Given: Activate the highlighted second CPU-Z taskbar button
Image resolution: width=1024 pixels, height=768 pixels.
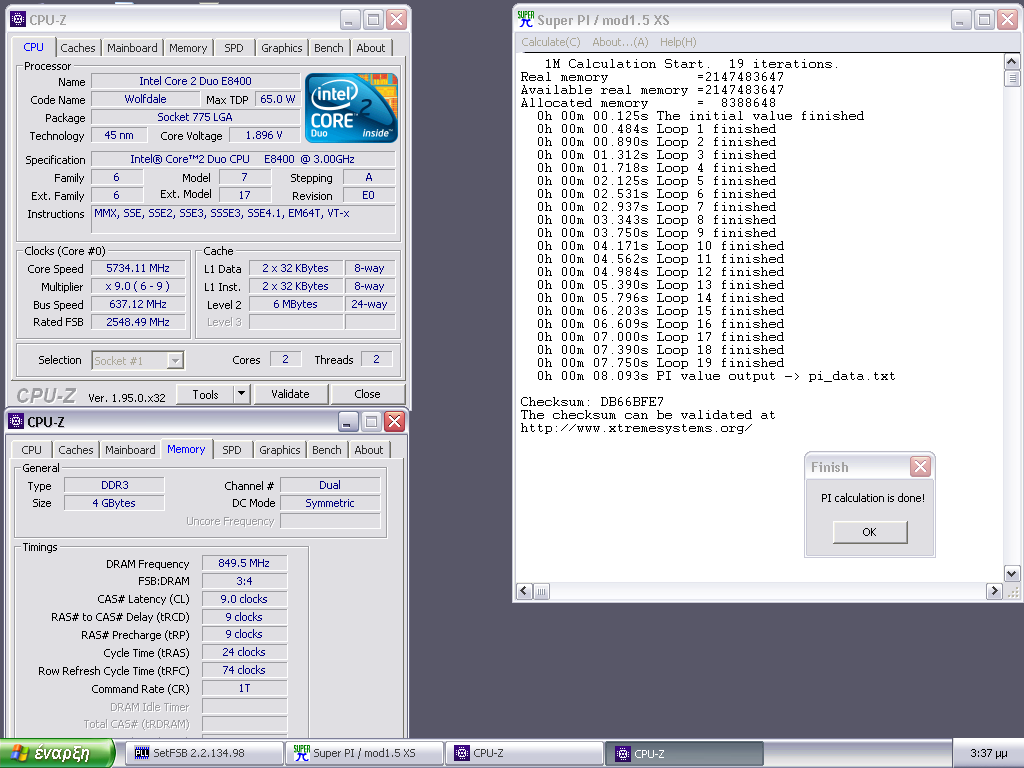Looking at the screenshot, I should point(685,753).
